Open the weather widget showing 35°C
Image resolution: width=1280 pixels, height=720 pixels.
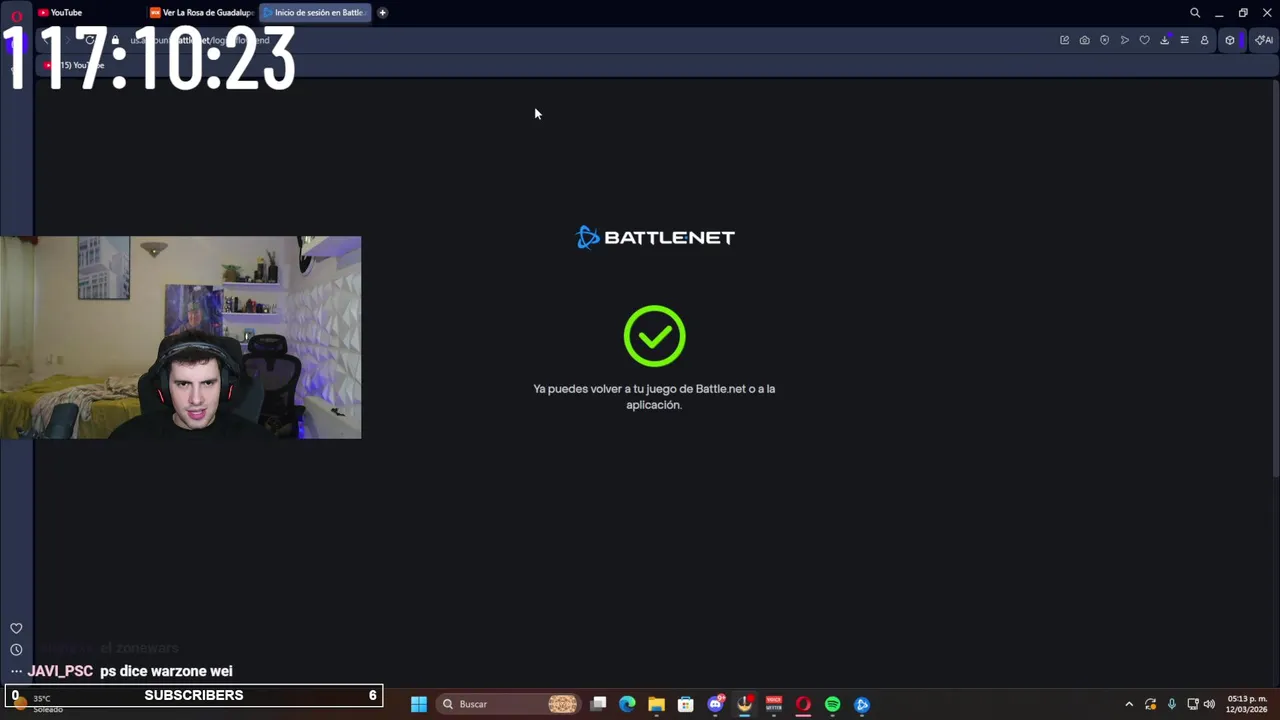(40, 703)
